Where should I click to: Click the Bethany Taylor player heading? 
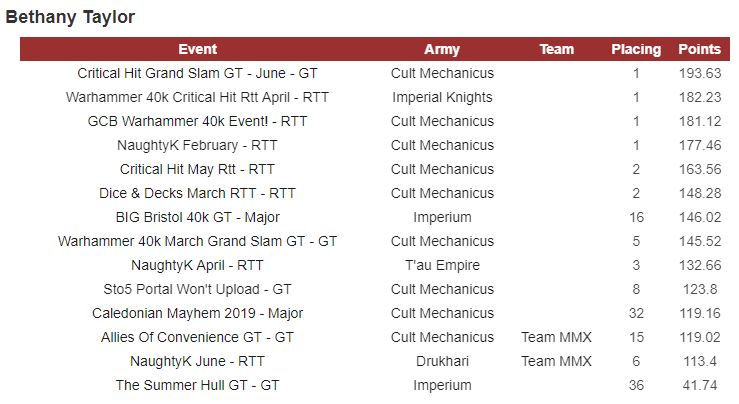(x=70, y=17)
